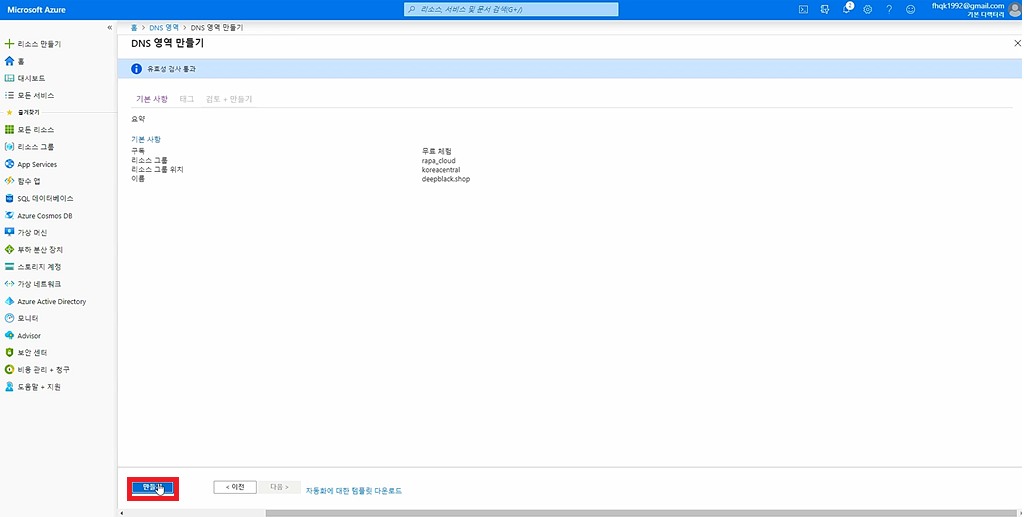The image size is (1024, 517).
Task: Open the 도움말 + 지원 icon
Action: pos(9,386)
